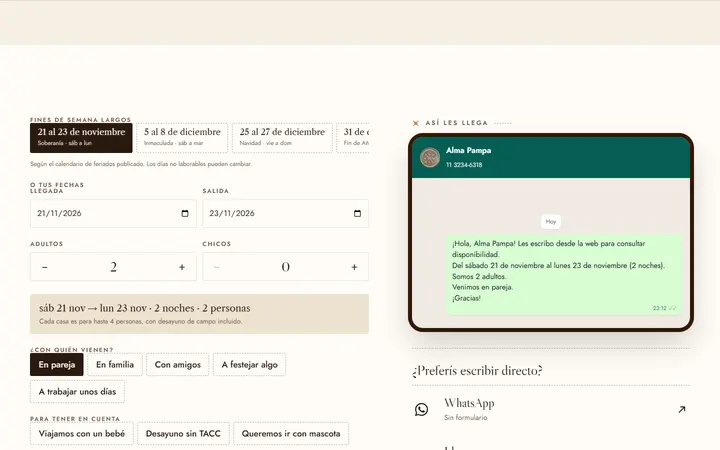Select the En pareja option
This screenshot has width=720, height=450.
click(57, 365)
